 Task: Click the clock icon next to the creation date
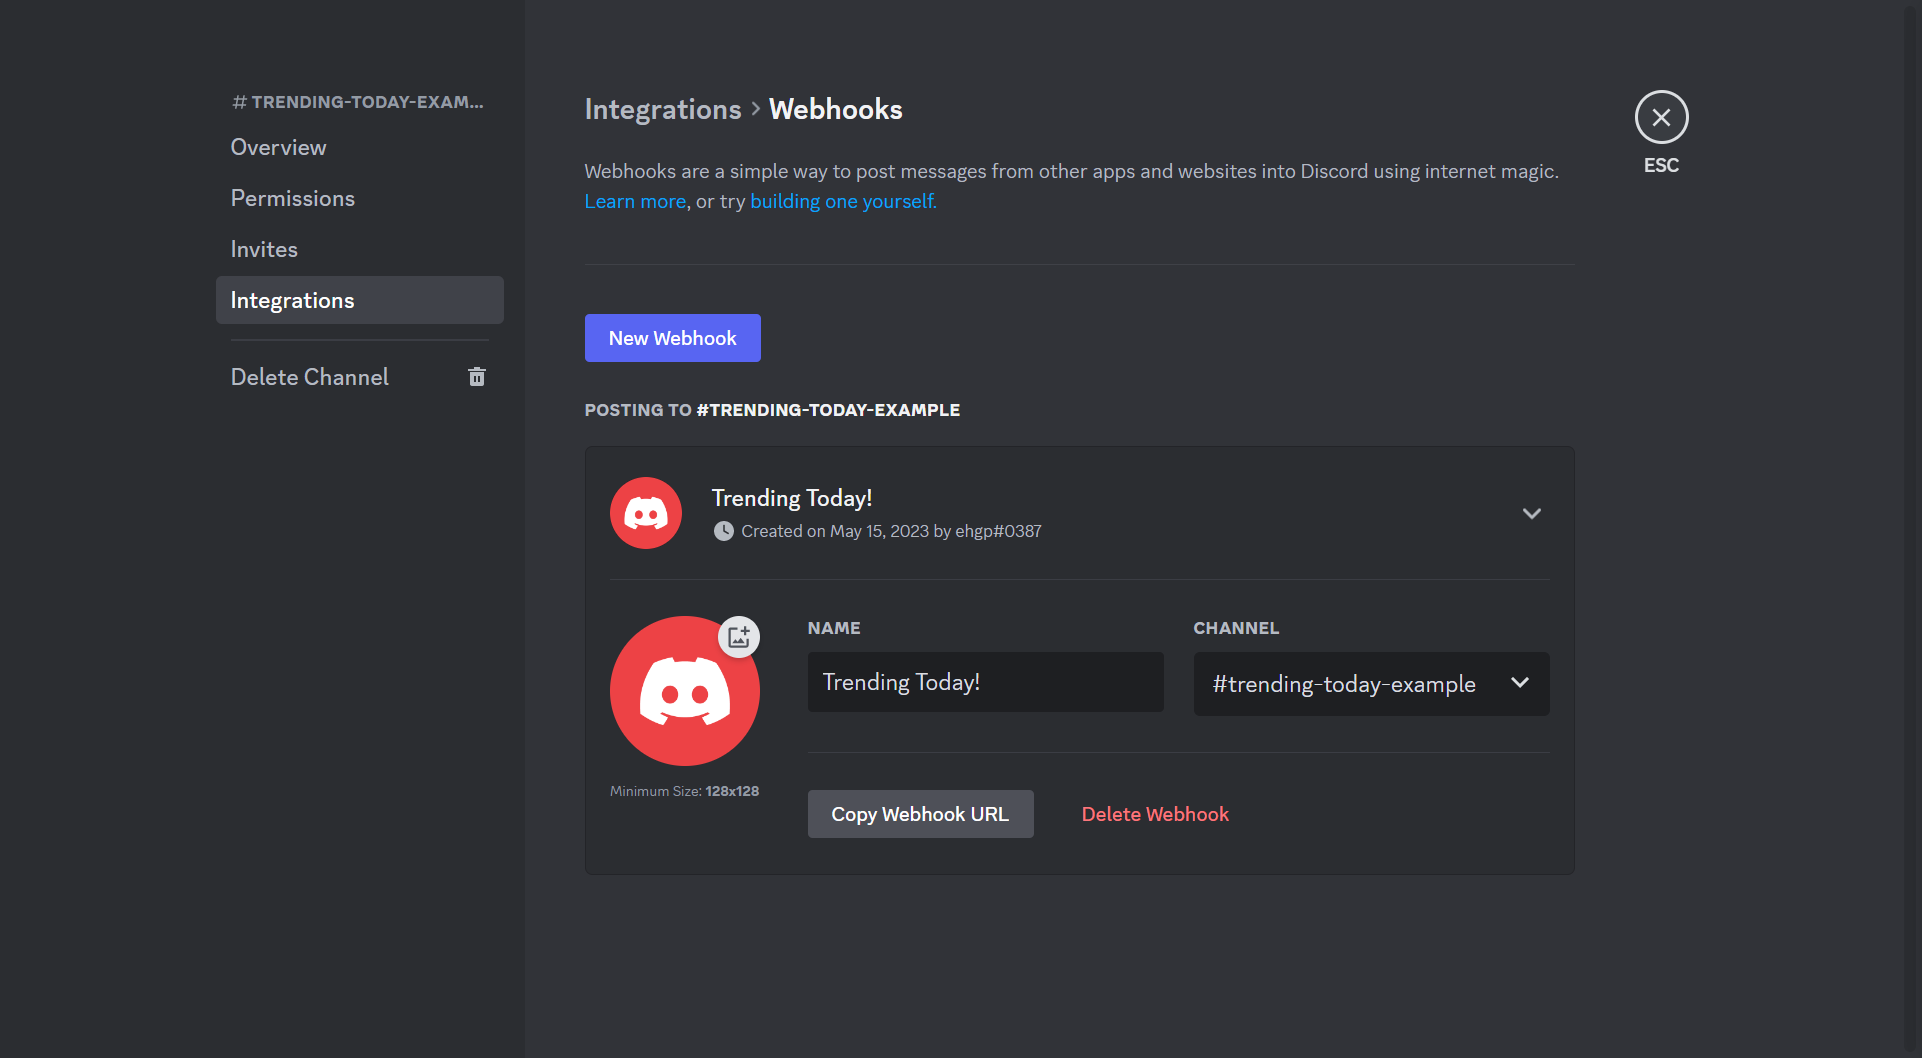click(x=723, y=531)
